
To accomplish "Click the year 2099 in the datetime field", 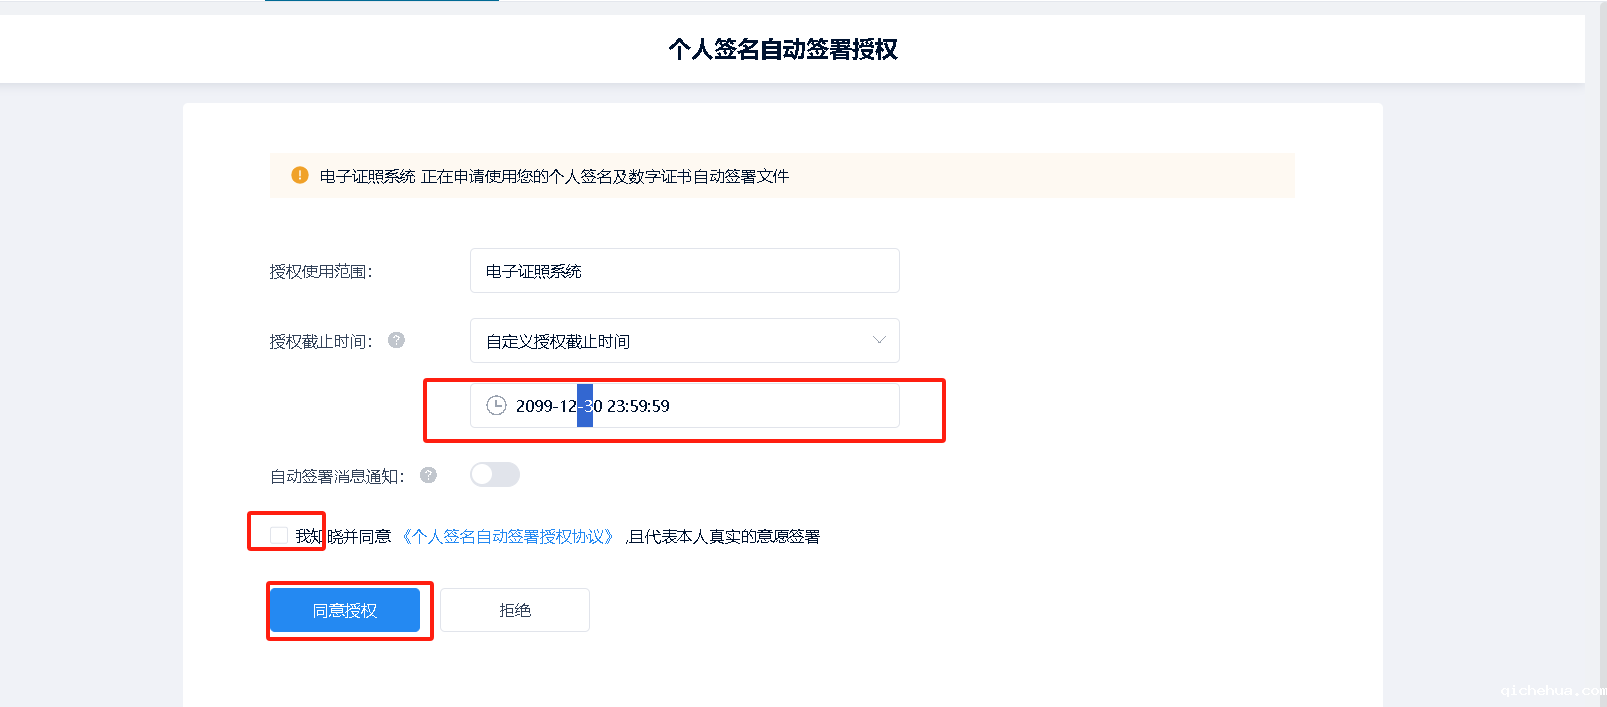I will click(535, 406).
